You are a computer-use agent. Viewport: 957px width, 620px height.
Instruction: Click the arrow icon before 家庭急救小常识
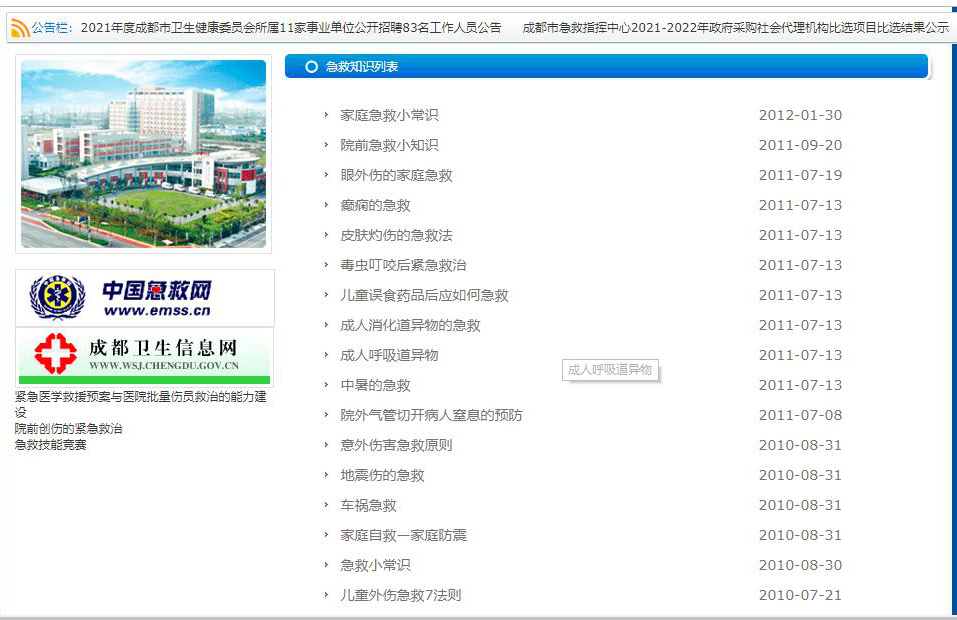tap(327, 115)
